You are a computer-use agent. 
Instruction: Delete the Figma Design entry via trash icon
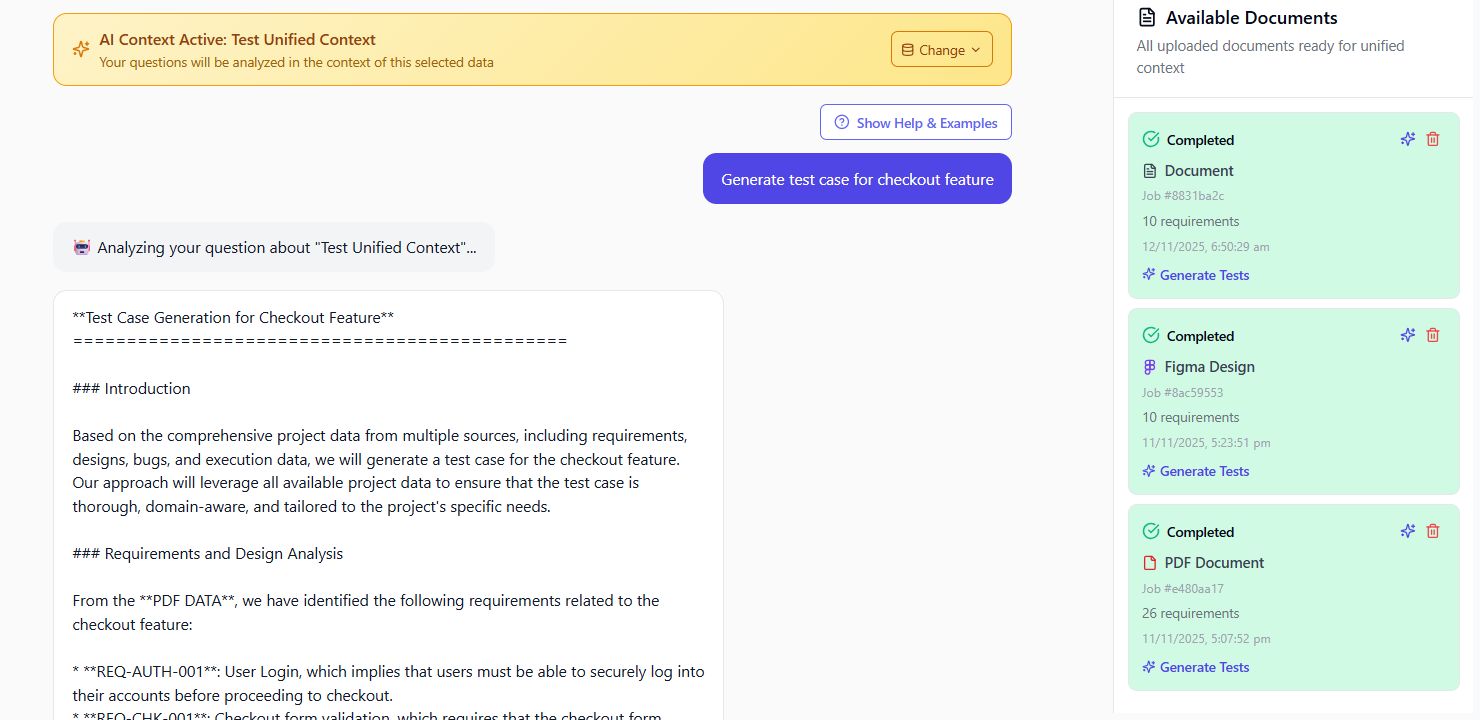click(x=1433, y=335)
